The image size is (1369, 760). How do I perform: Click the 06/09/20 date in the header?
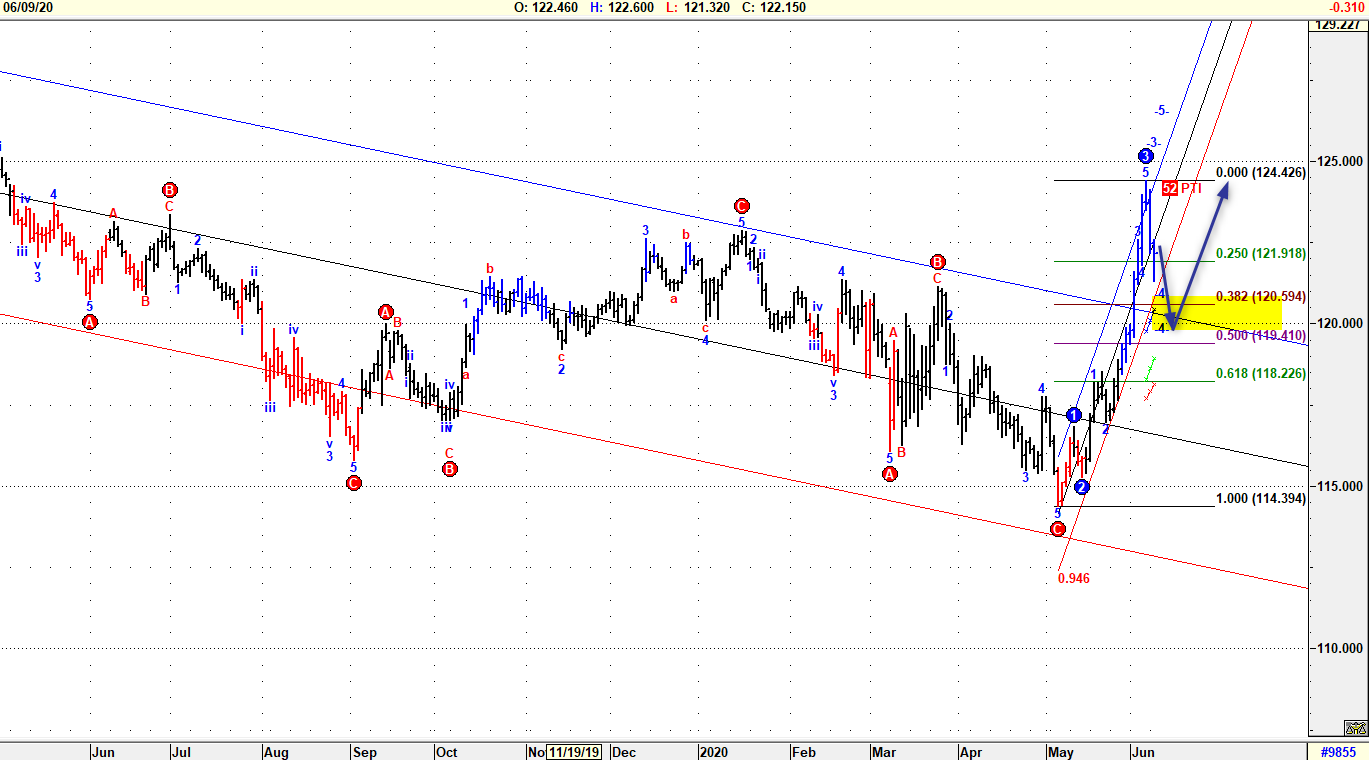point(28,7)
